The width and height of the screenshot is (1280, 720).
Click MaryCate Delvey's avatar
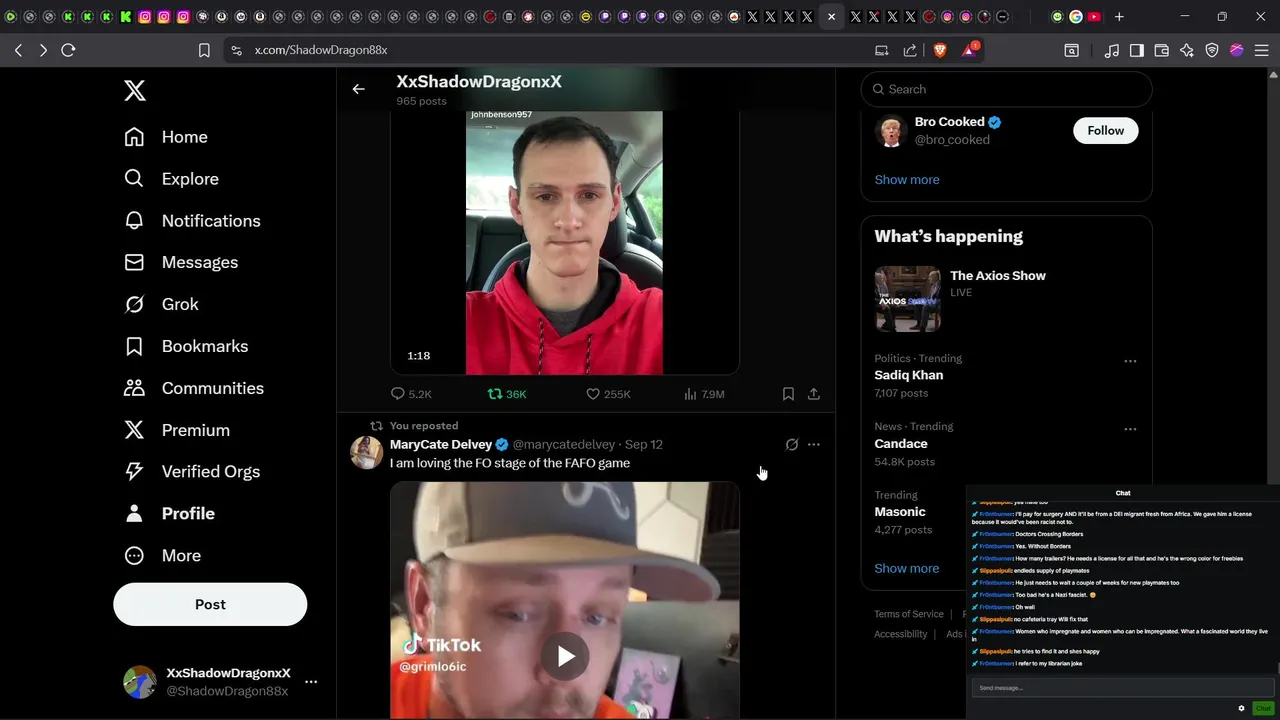367,452
